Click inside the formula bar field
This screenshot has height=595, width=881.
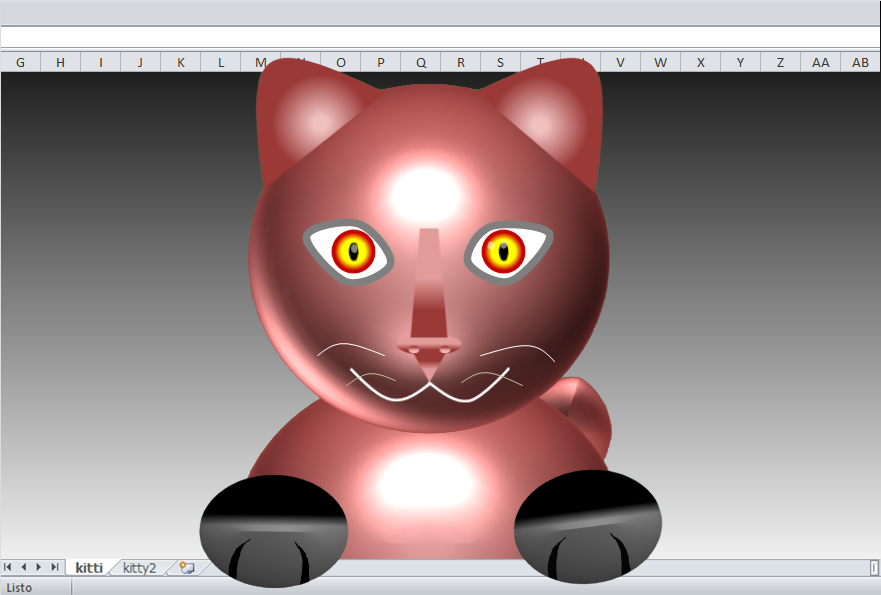tap(440, 37)
